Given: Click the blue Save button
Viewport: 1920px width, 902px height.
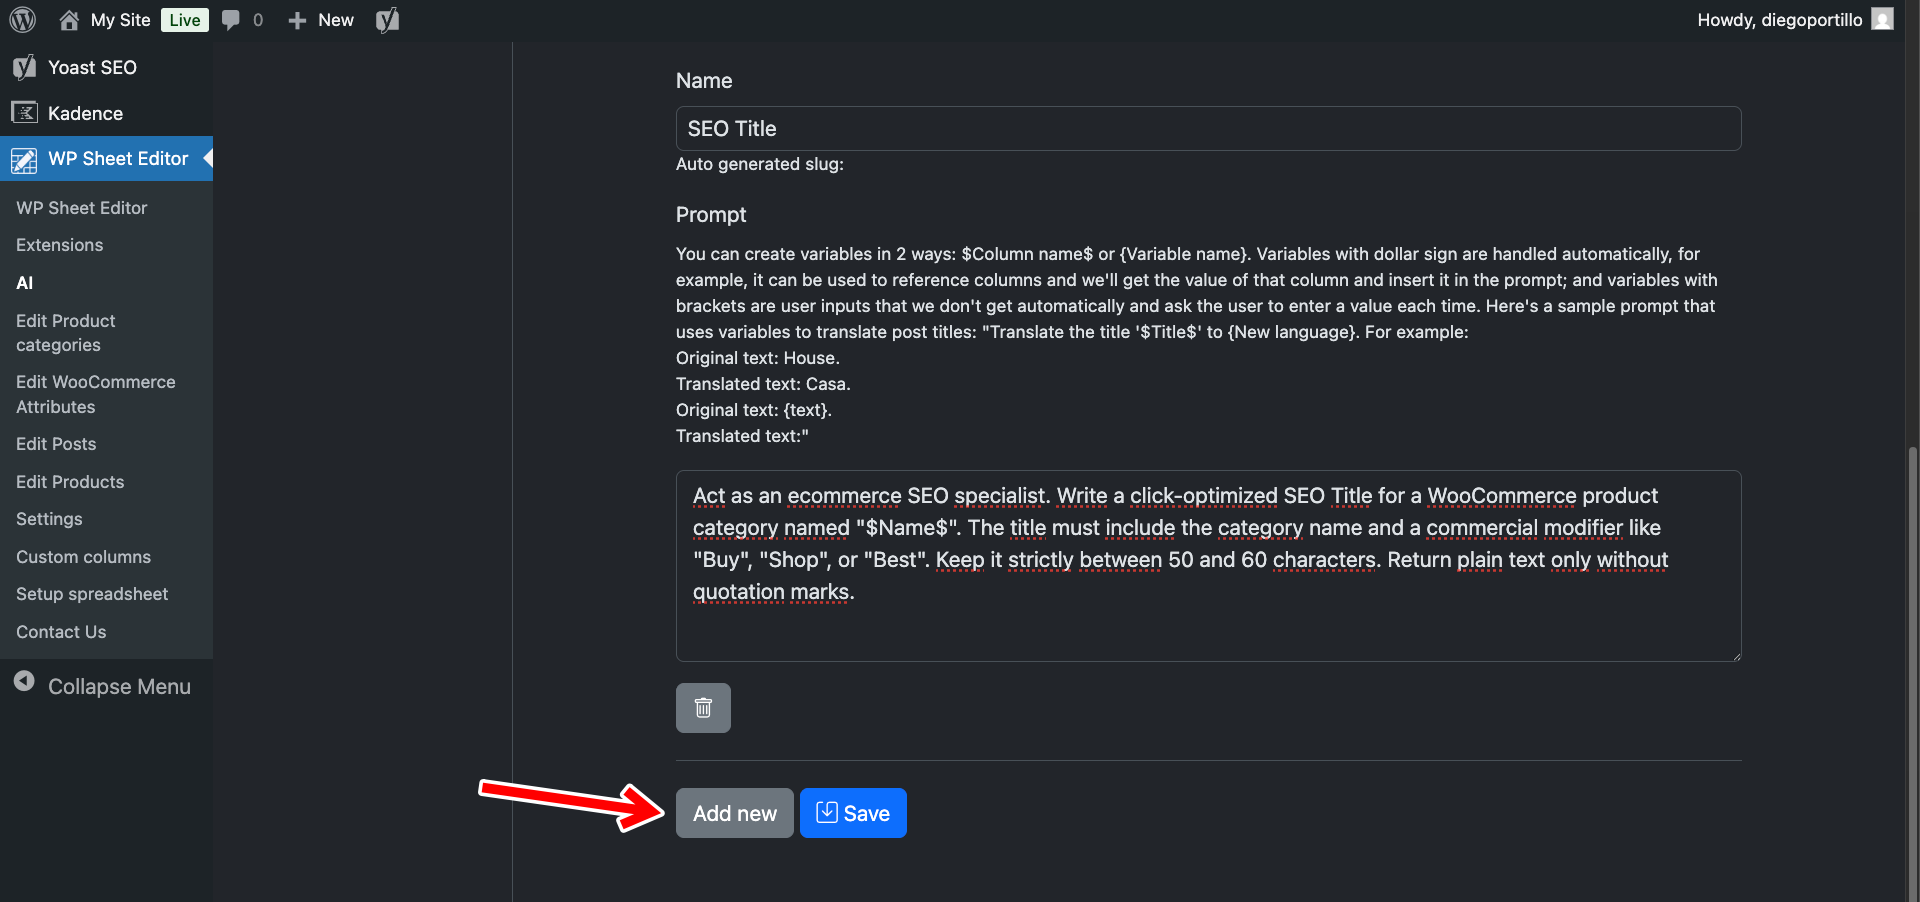Looking at the screenshot, I should coord(853,813).
